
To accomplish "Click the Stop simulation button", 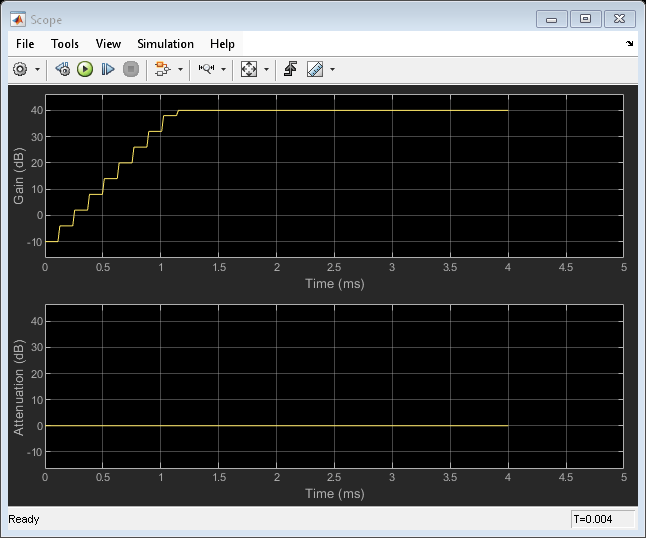I will tap(130, 69).
